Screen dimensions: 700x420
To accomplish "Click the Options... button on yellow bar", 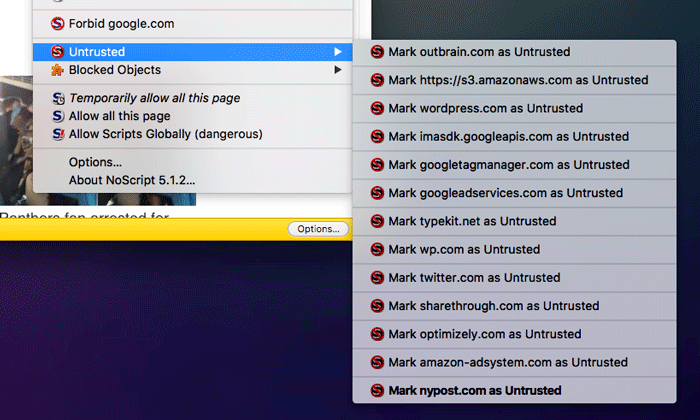I will 318,229.
